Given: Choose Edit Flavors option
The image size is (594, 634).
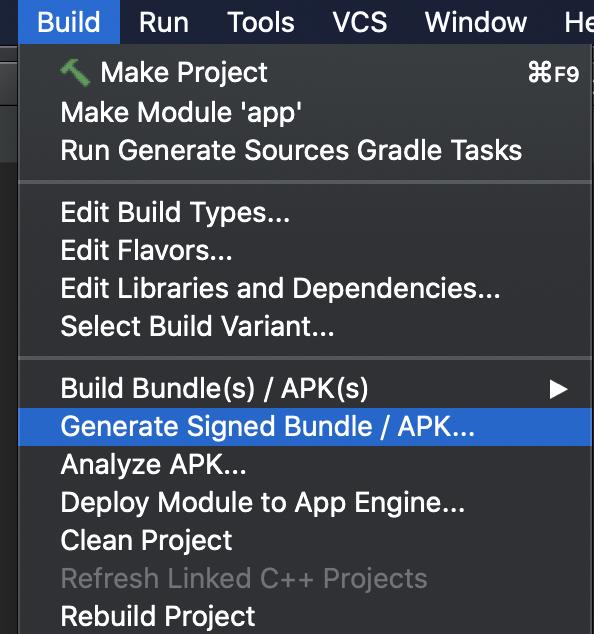Looking at the screenshot, I should pyautogui.click(x=305, y=250).
